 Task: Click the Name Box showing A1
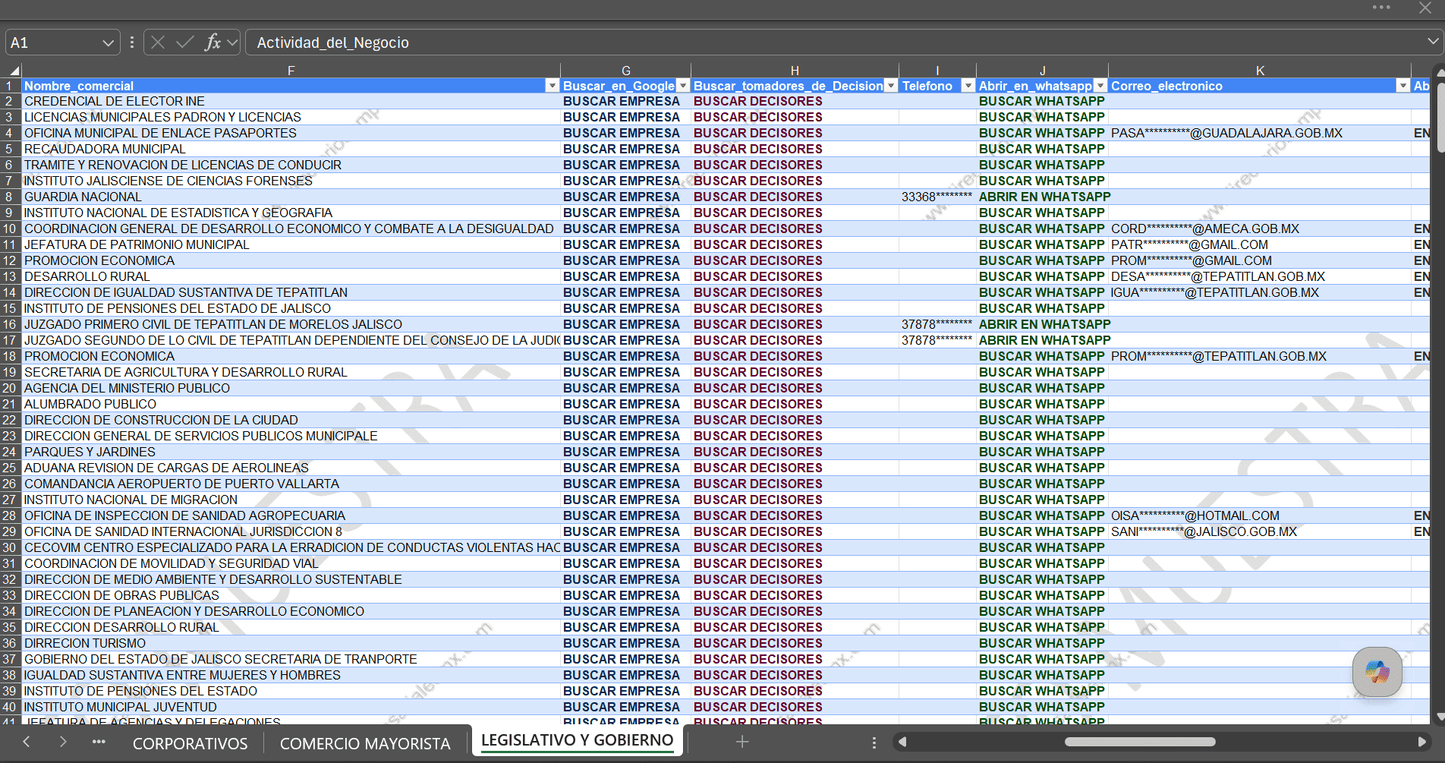click(52, 43)
